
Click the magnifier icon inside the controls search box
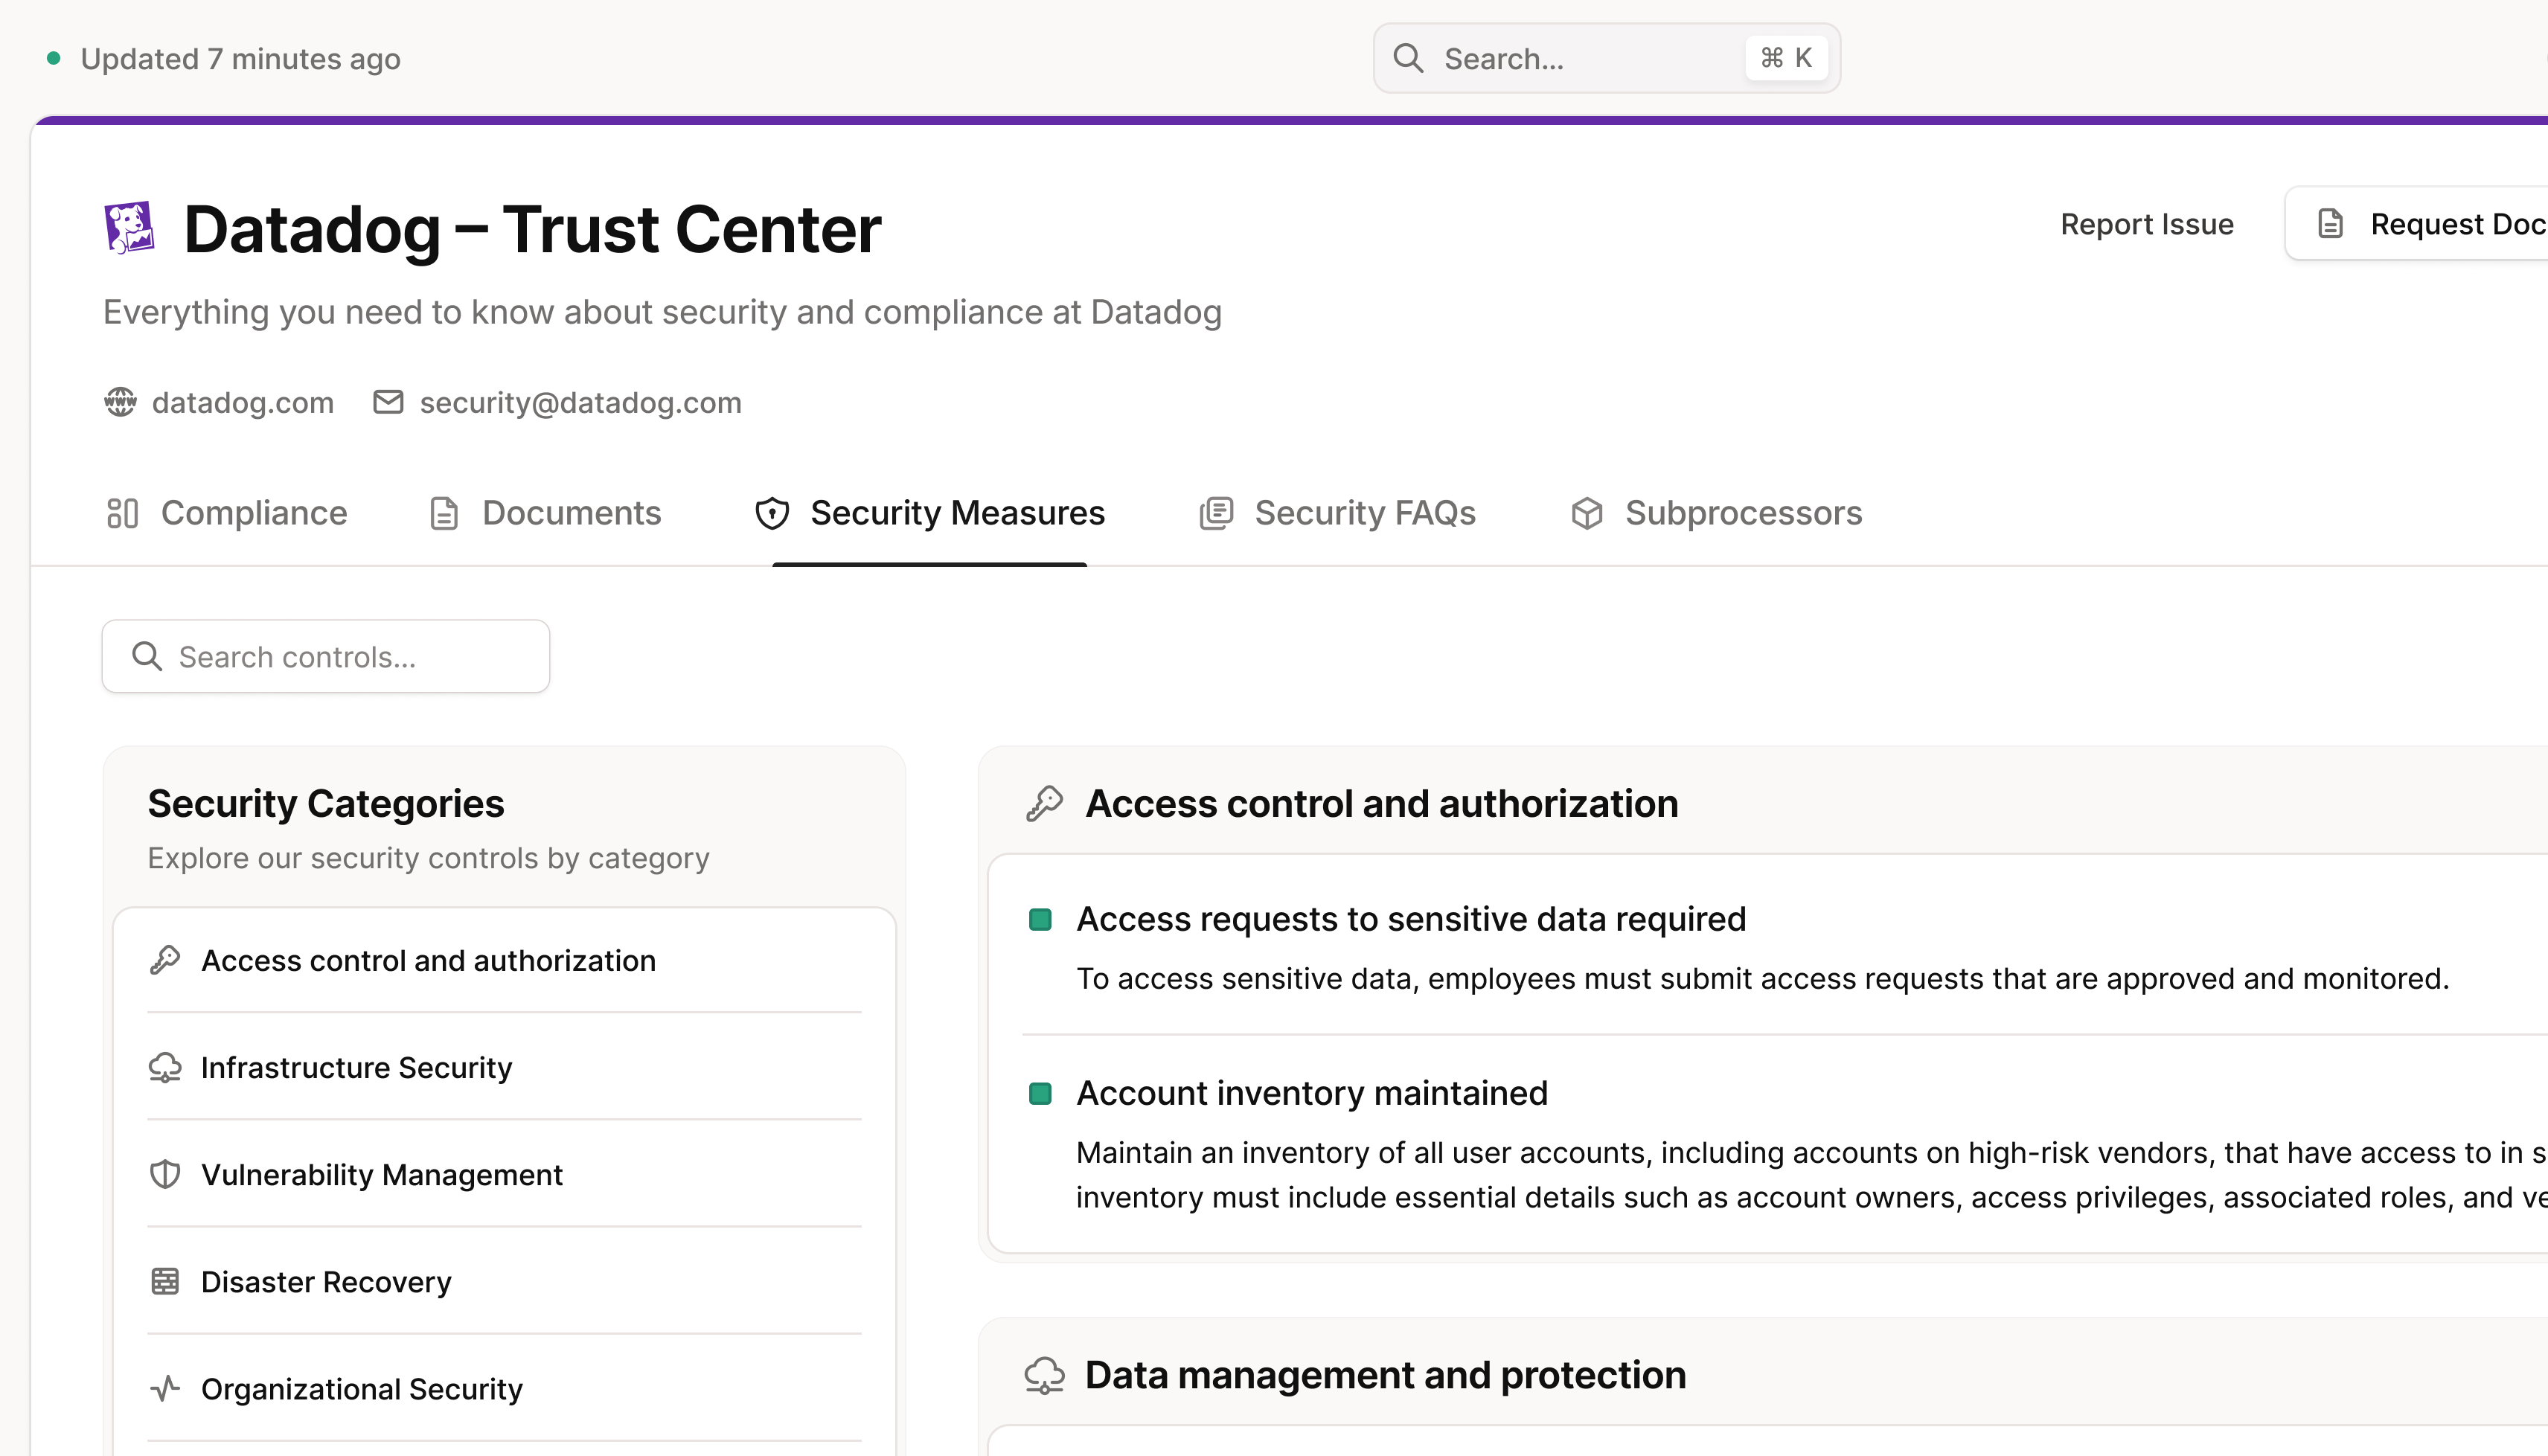click(147, 656)
